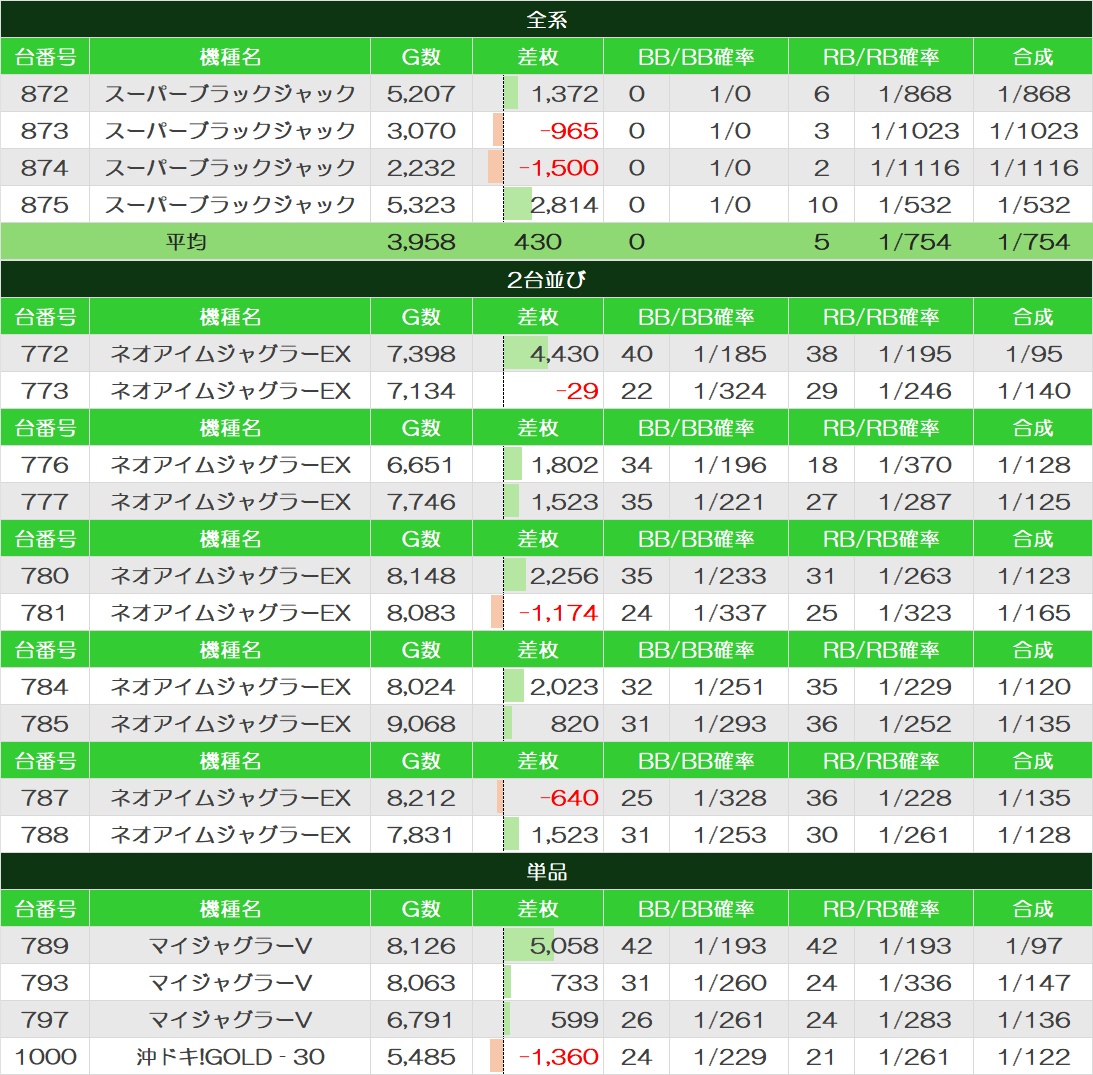Click the 差枚 value 820

574,723
